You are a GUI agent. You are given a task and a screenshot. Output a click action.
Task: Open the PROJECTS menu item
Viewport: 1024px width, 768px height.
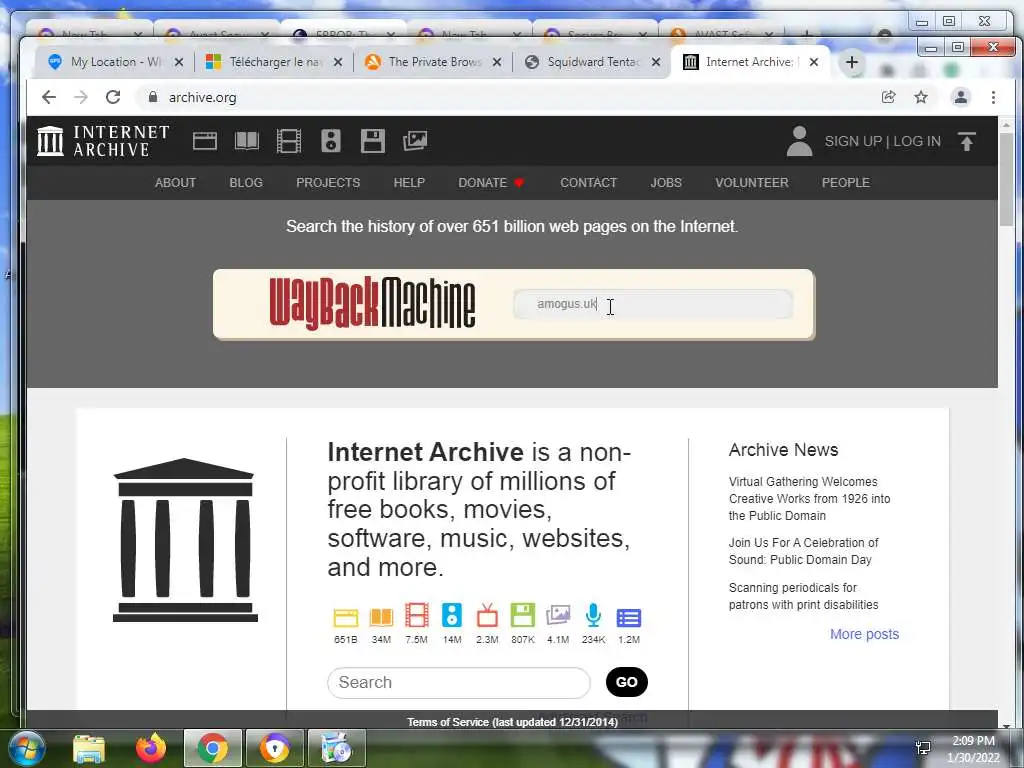coord(328,183)
